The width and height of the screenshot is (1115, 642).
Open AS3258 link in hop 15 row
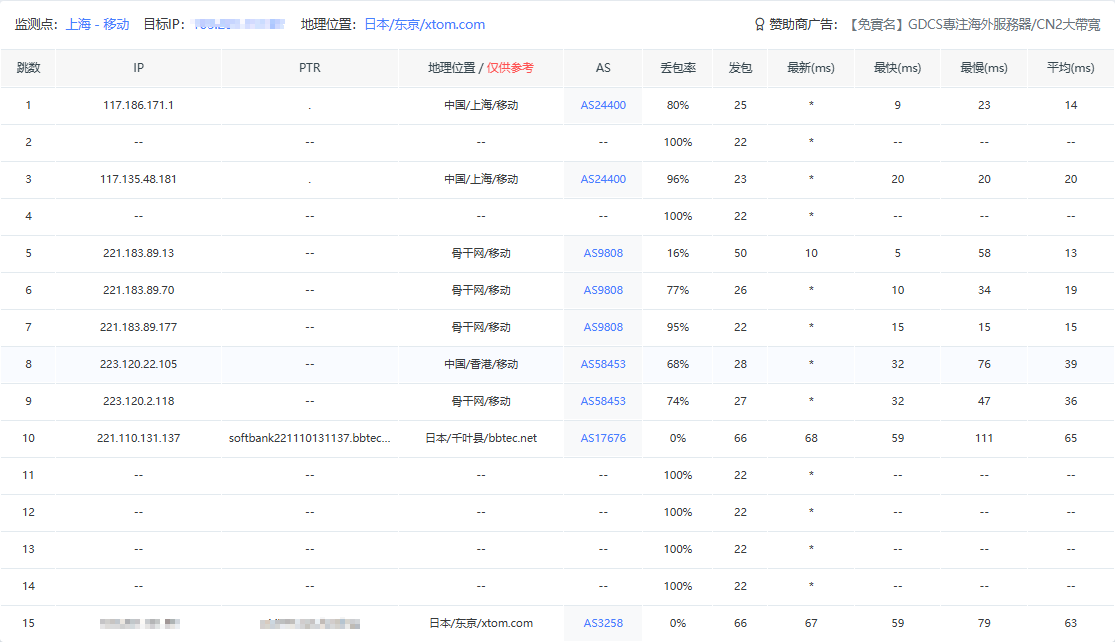pyautogui.click(x=603, y=623)
